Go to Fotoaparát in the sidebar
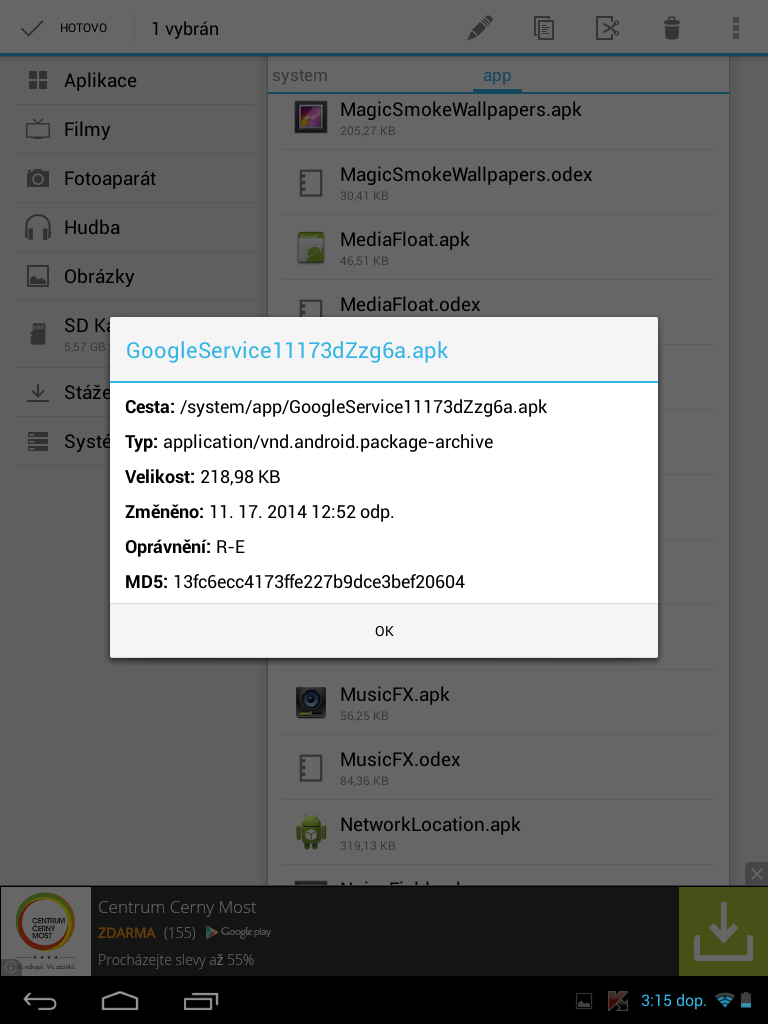This screenshot has width=768, height=1024. pos(110,179)
